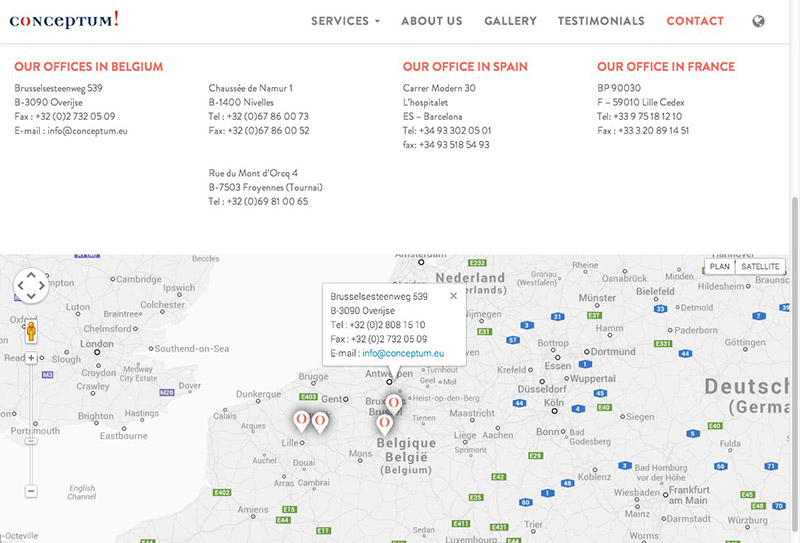Zoom in with the map plus button
This screenshot has height=543, width=800.
coord(31,358)
